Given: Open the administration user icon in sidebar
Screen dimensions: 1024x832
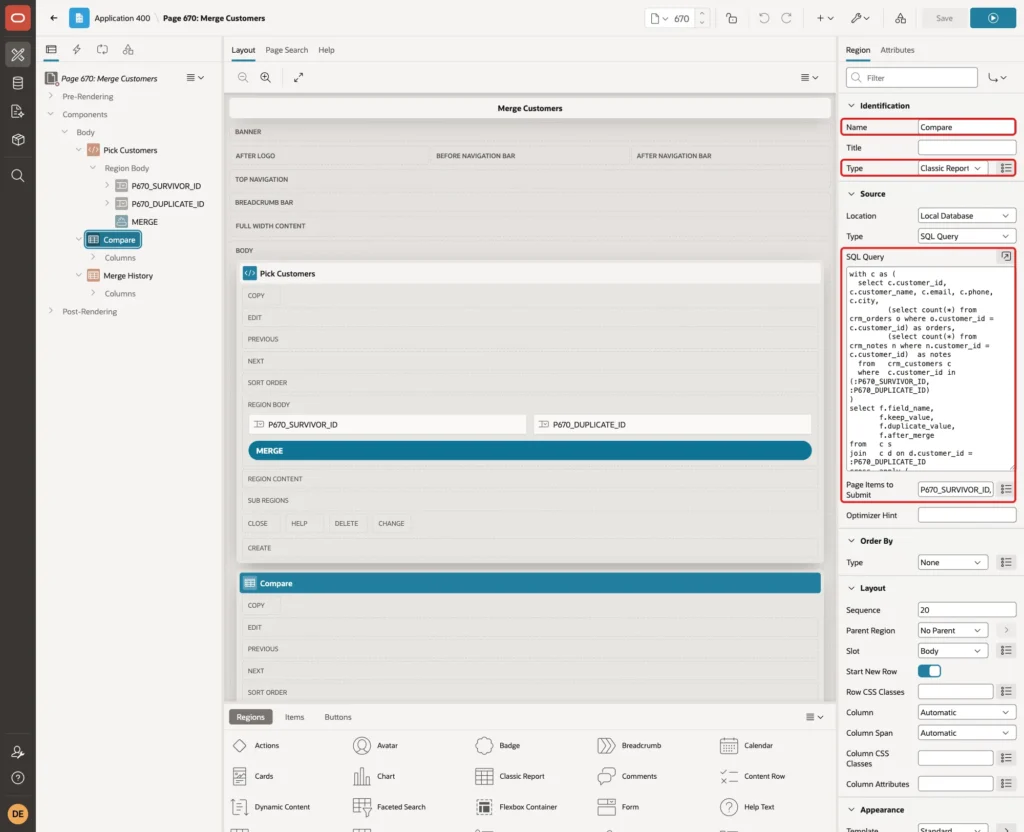Looking at the screenshot, I should [x=18, y=752].
